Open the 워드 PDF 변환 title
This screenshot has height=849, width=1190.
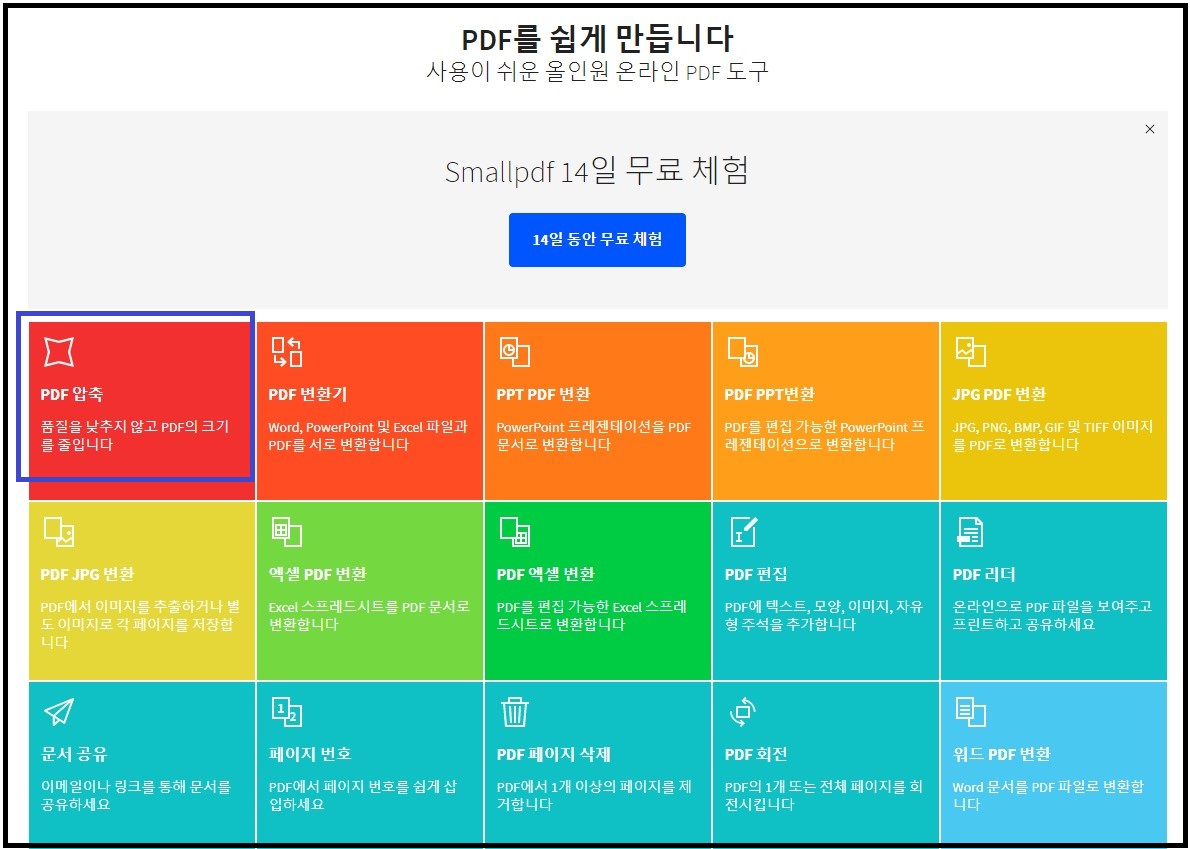point(1002,754)
